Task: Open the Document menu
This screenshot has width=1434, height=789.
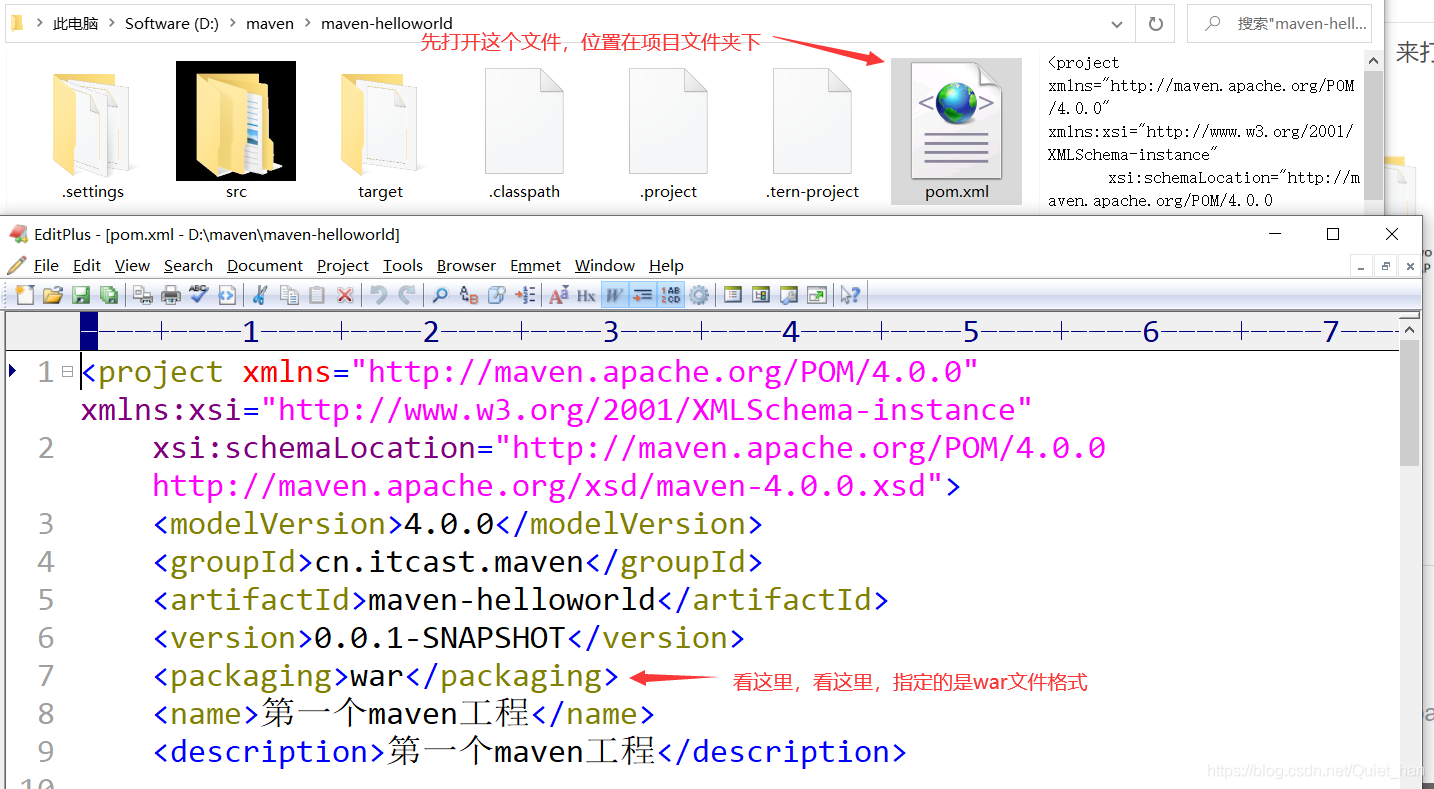Action: click(265, 265)
